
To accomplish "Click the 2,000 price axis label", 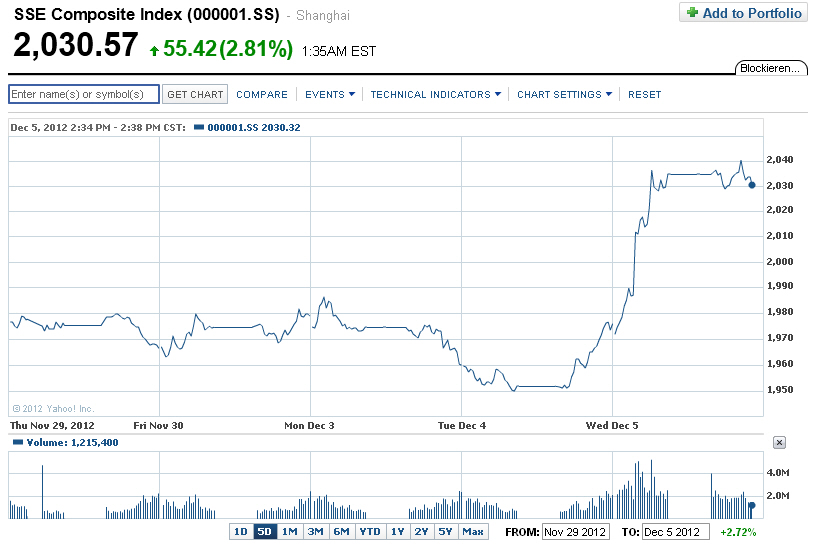I will tap(780, 261).
